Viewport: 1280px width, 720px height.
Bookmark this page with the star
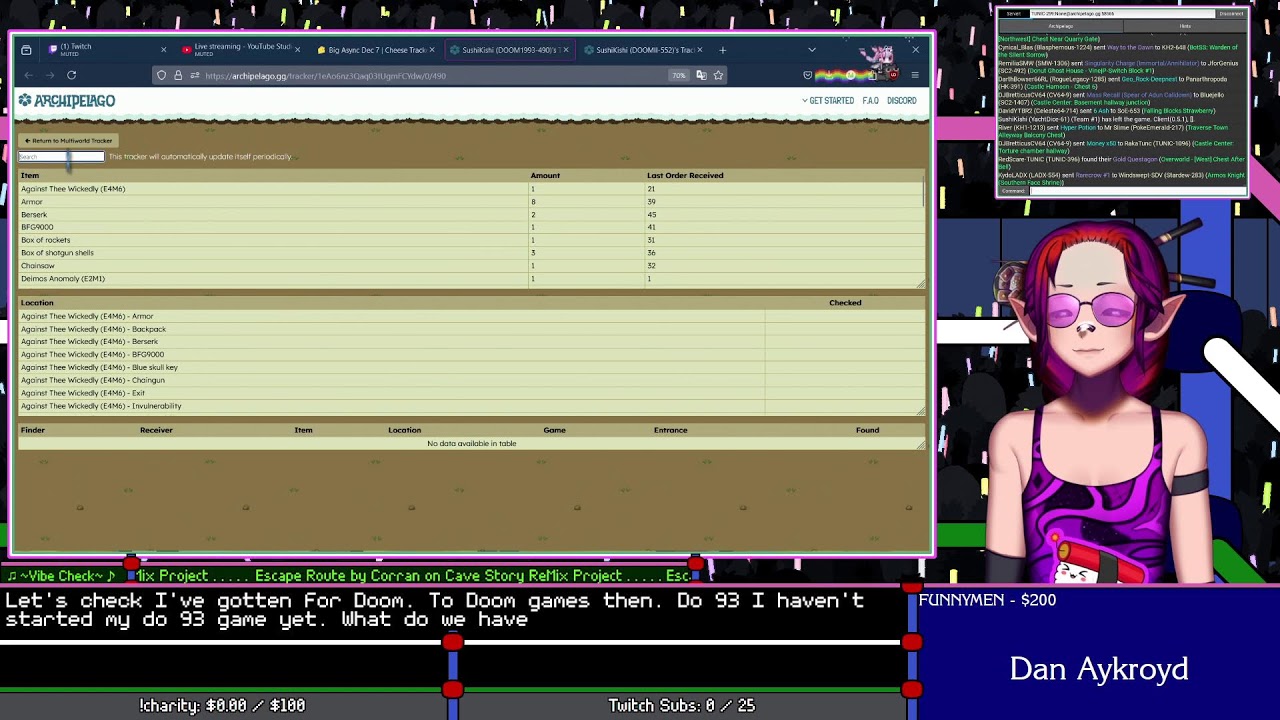[x=718, y=75]
